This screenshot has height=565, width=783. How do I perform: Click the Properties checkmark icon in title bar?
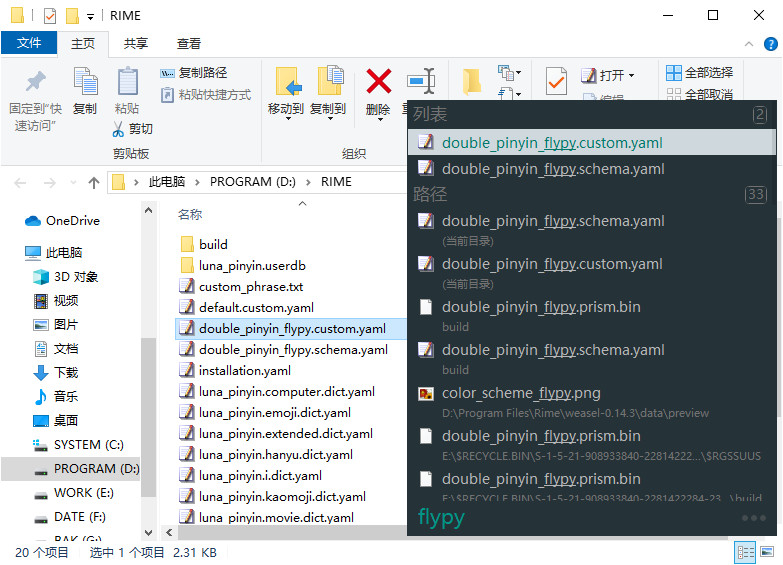tap(50, 16)
